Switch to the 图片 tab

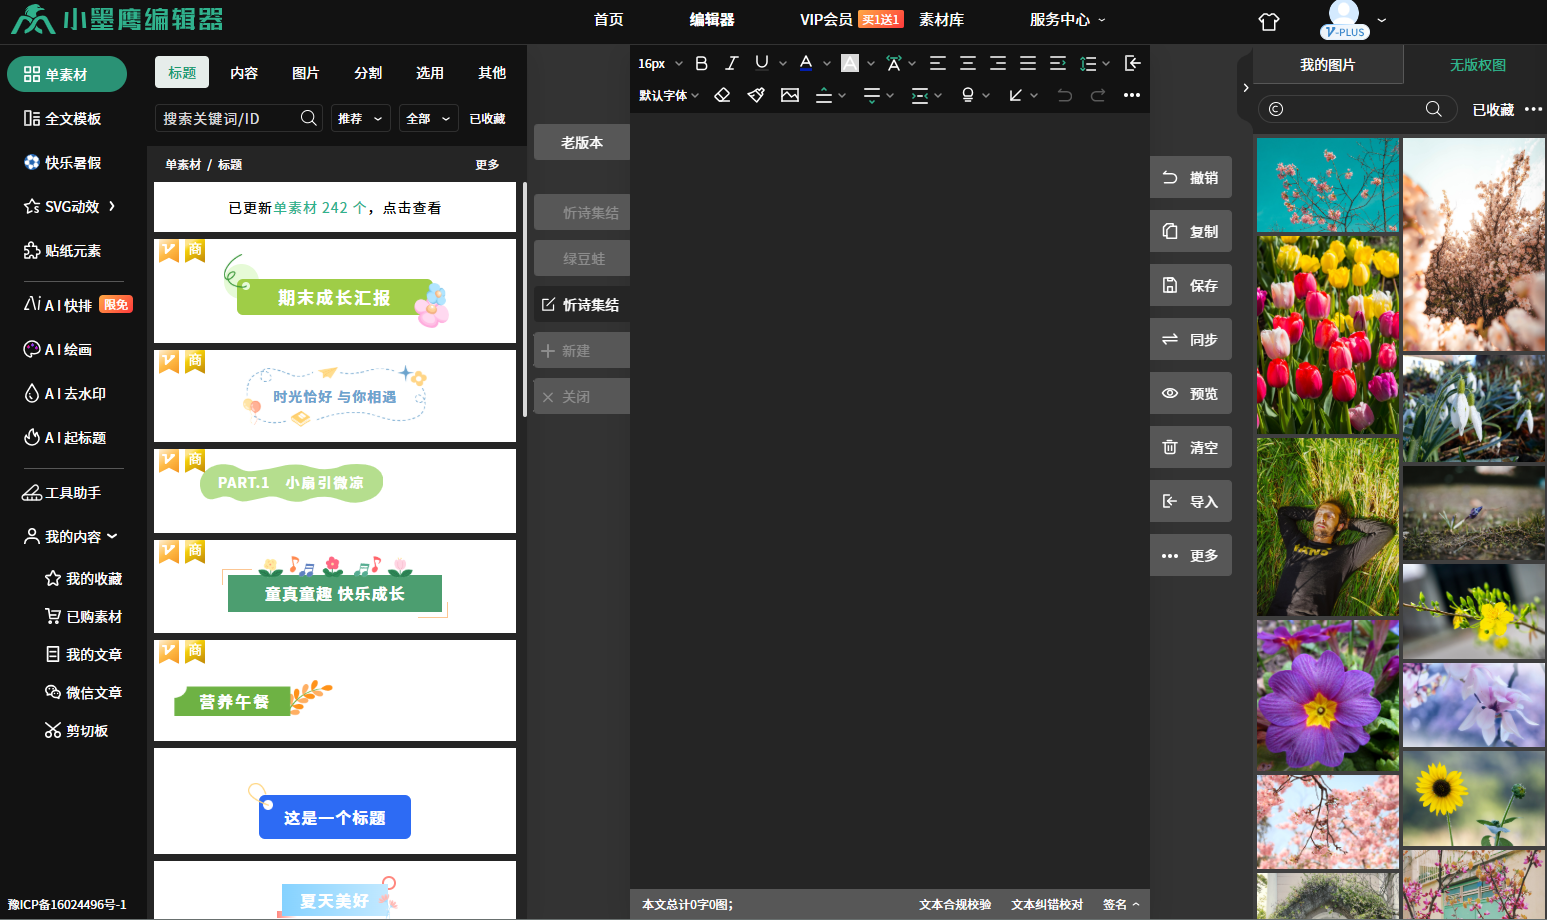306,73
